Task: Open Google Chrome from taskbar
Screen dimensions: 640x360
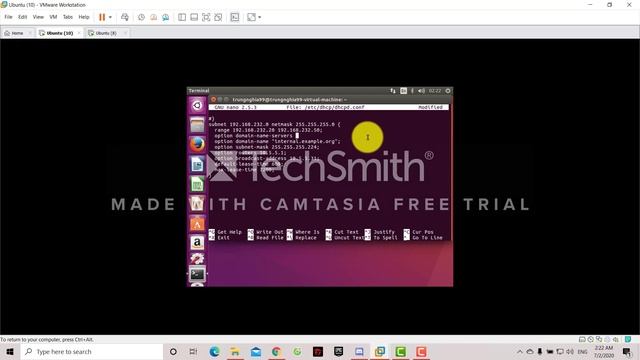Action: (276, 351)
